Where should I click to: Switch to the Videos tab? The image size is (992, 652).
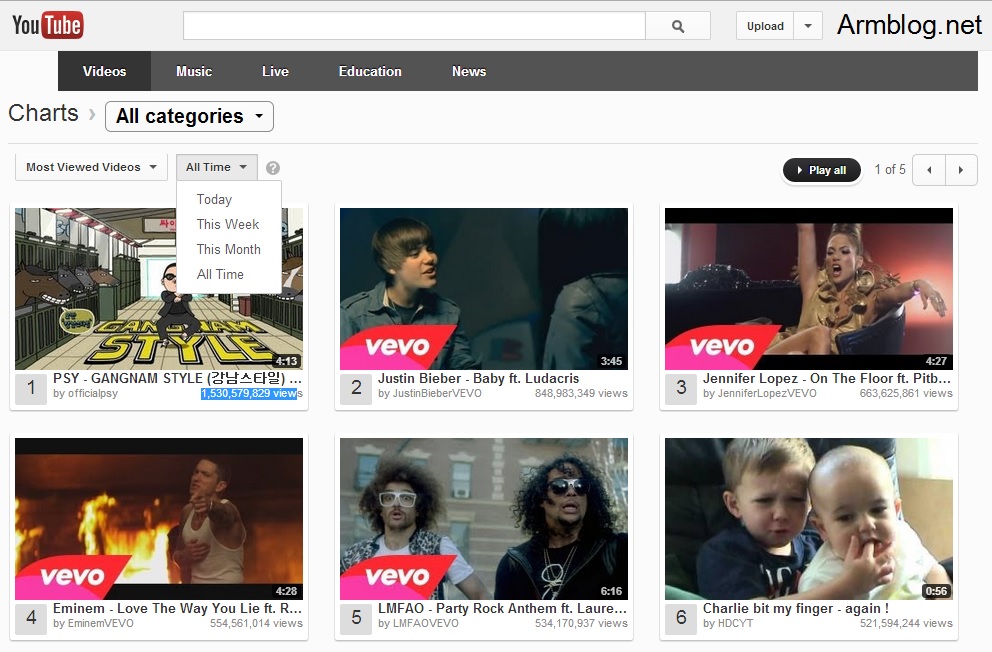[x=104, y=71]
